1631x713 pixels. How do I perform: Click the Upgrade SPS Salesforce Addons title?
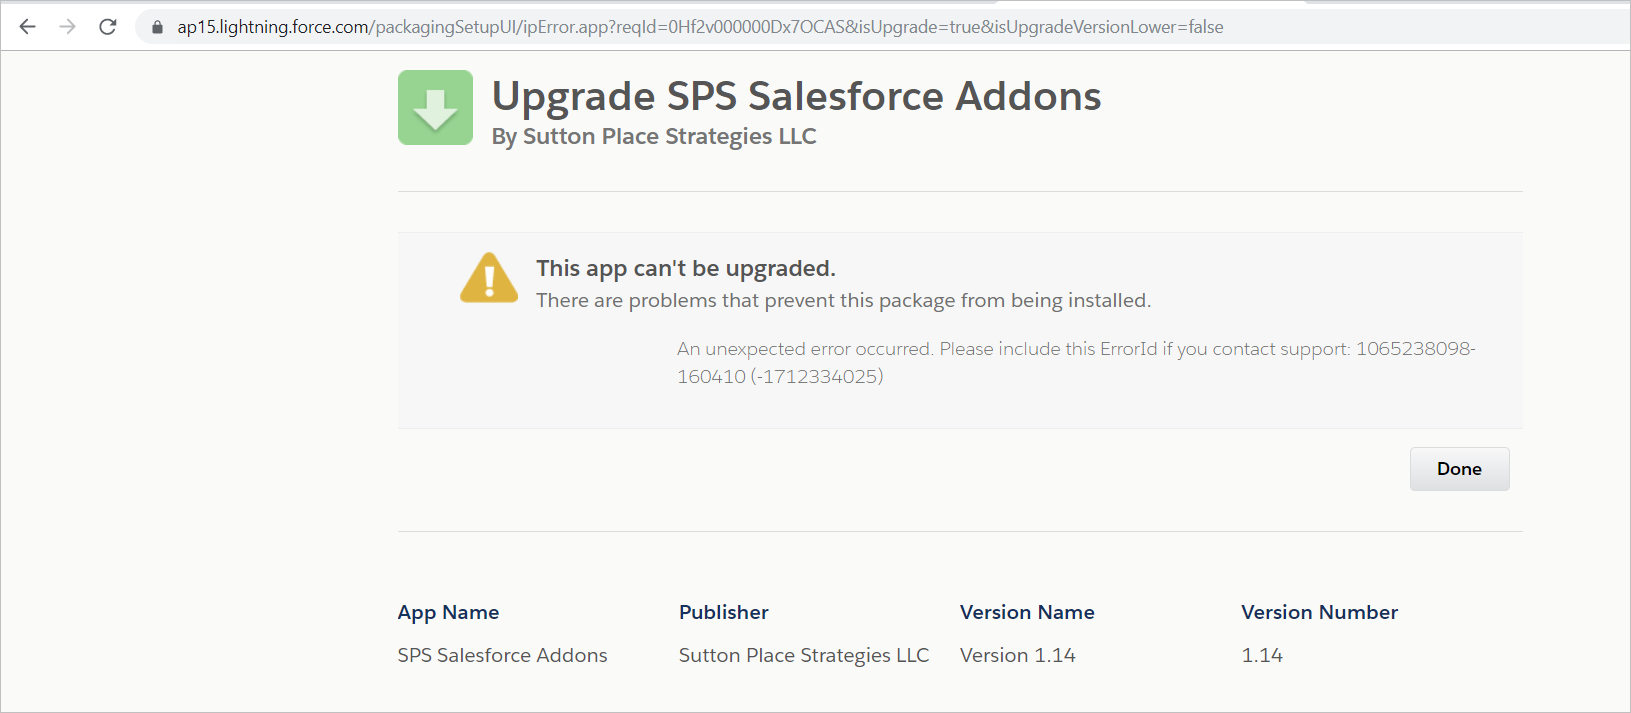[796, 96]
